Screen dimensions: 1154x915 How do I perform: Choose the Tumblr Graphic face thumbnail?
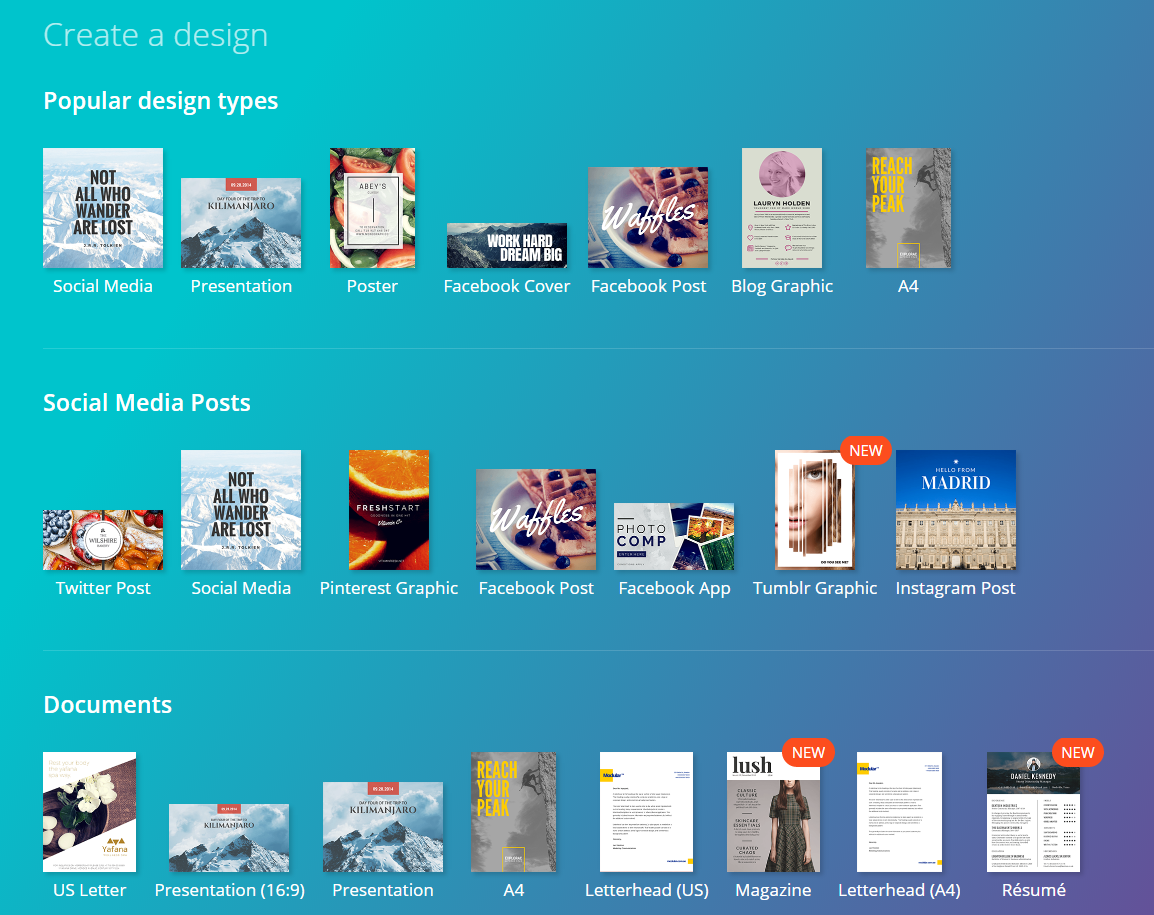point(814,510)
